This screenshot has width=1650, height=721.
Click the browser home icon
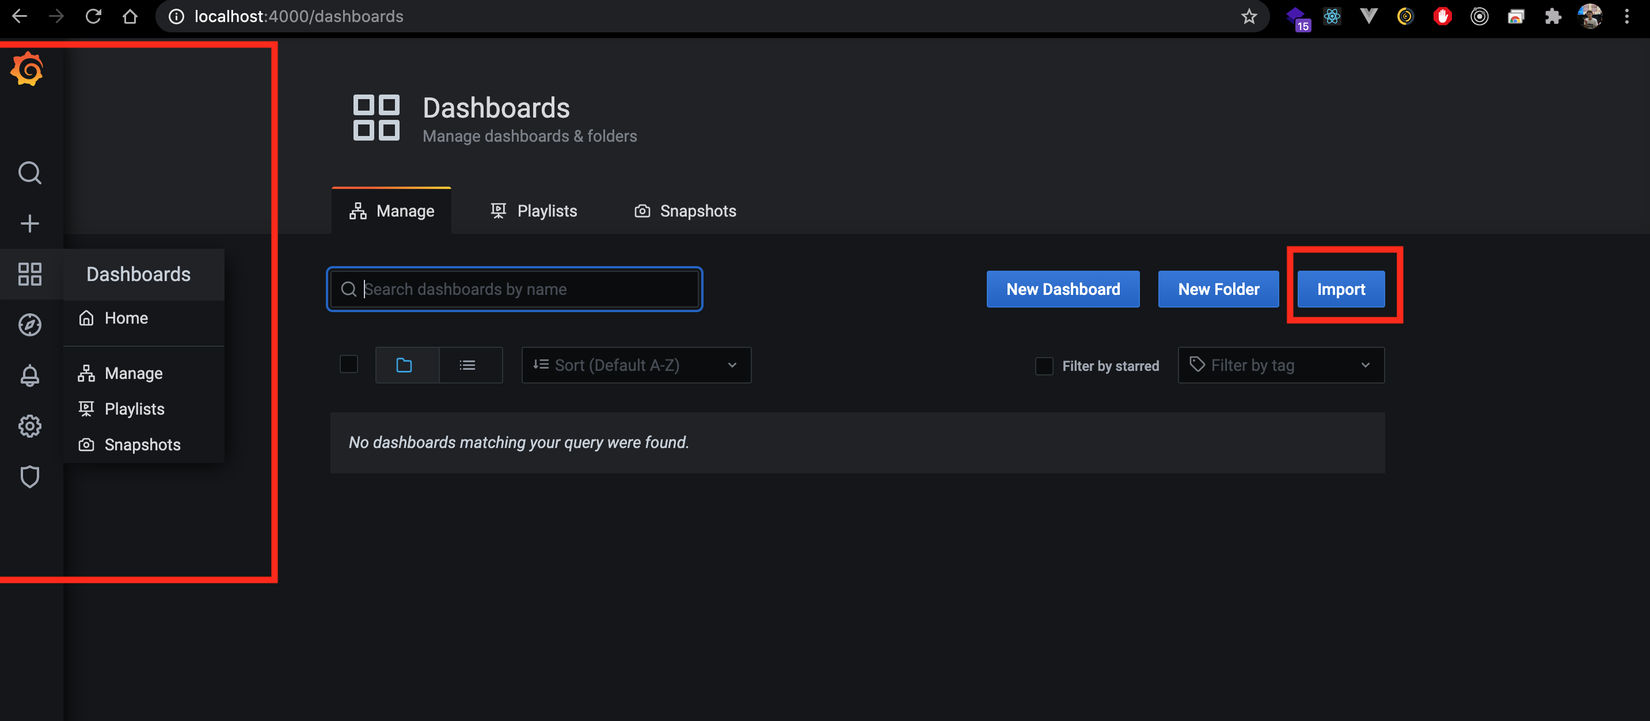tap(130, 16)
